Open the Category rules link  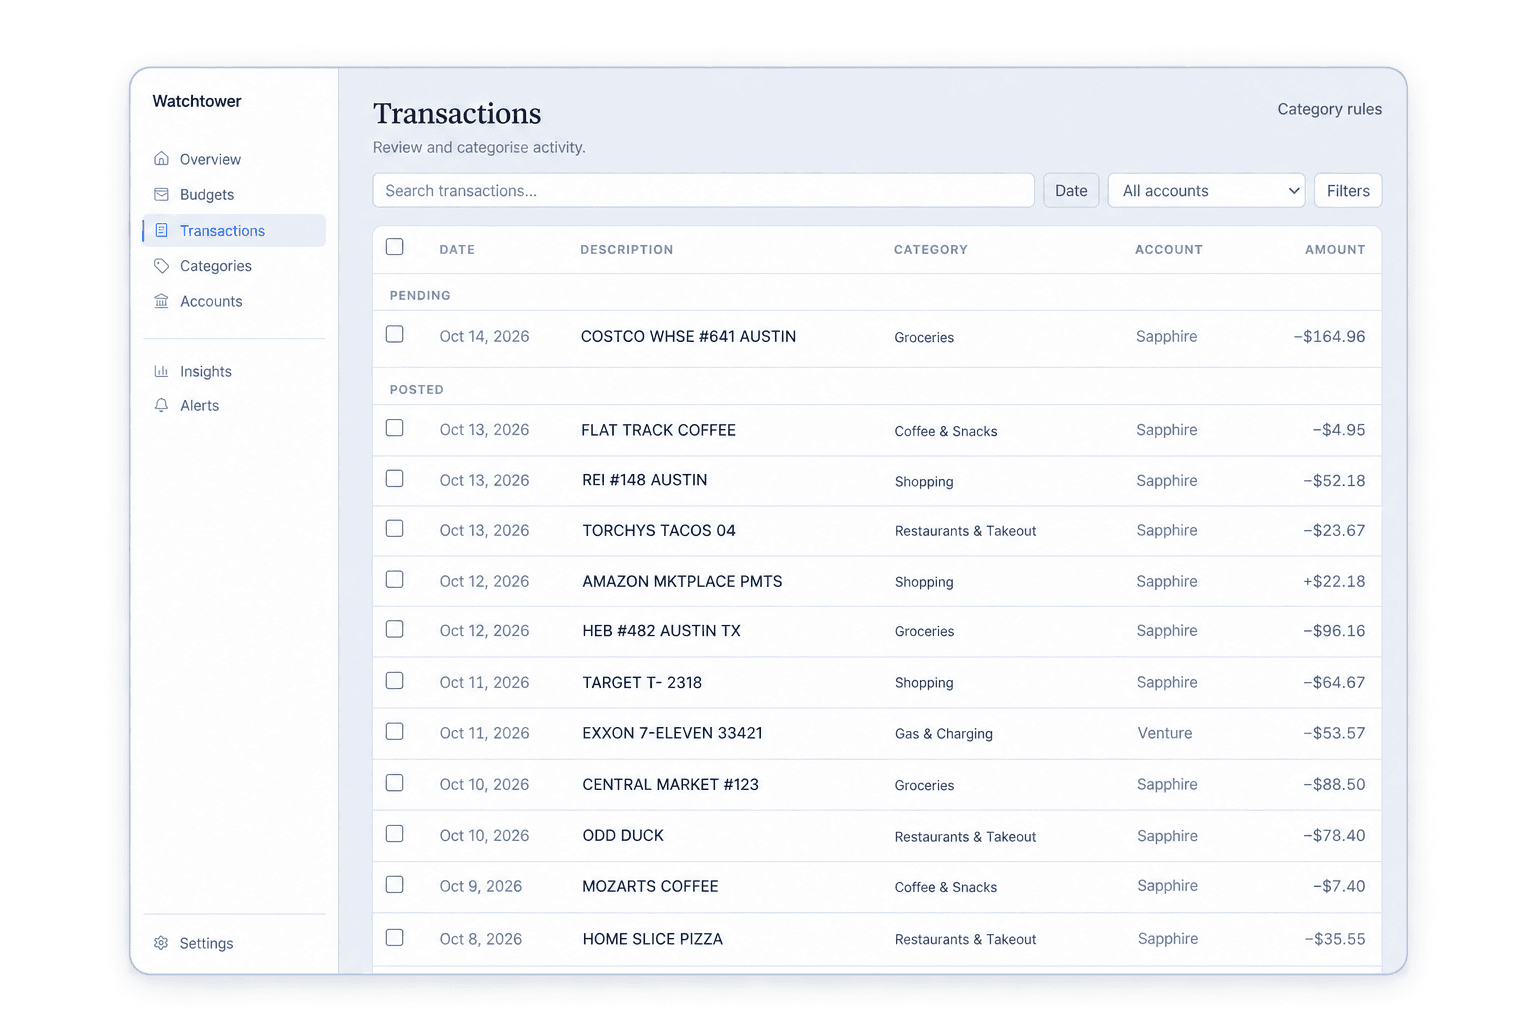coord(1329,109)
